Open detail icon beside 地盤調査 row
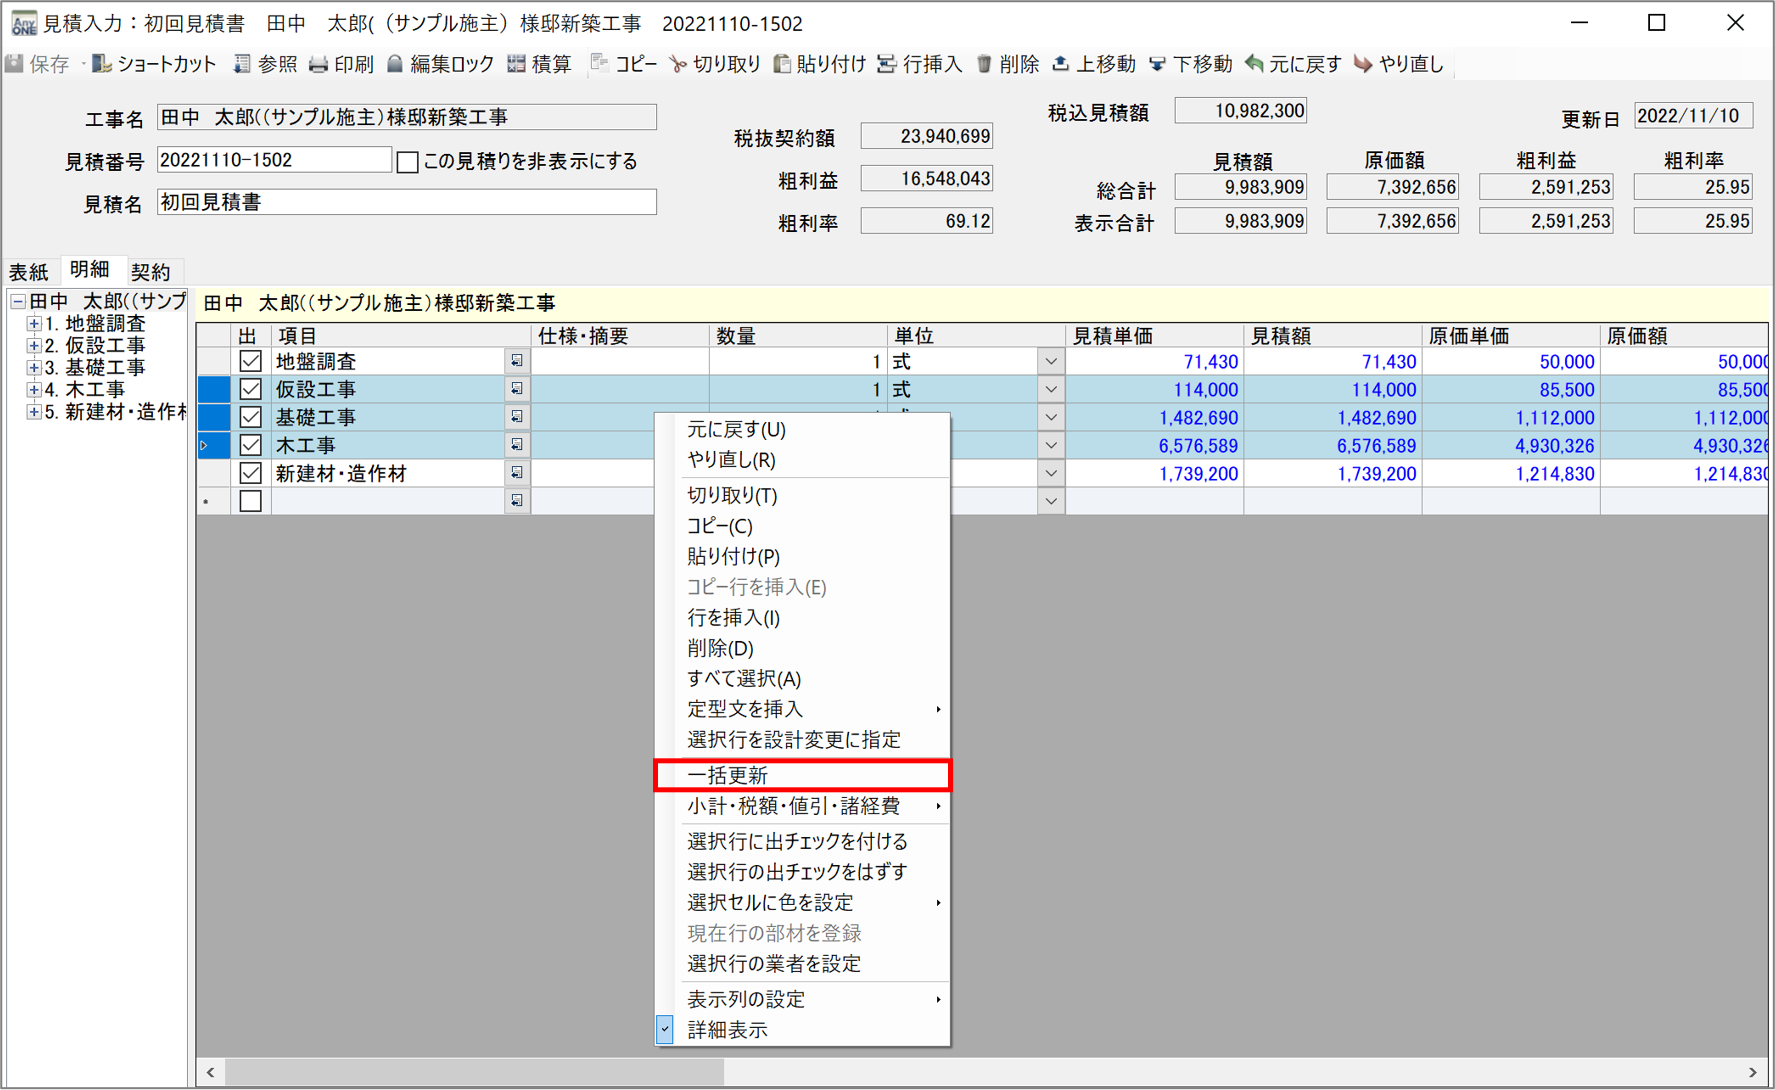The image size is (1775, 1090). tap(516, 361)
